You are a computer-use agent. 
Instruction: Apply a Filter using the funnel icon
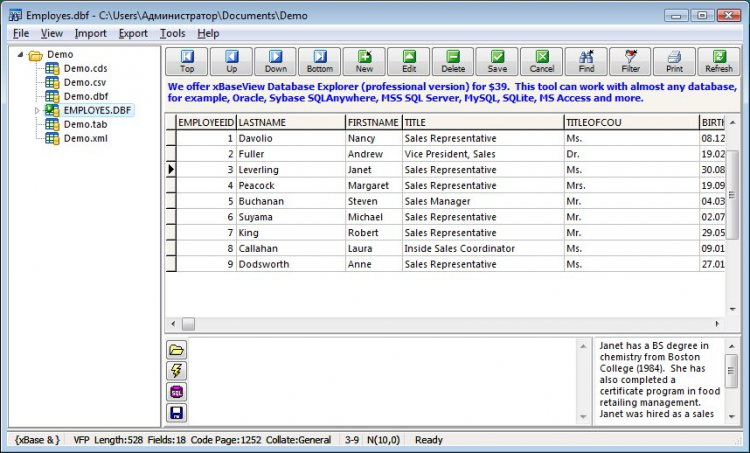630,61
